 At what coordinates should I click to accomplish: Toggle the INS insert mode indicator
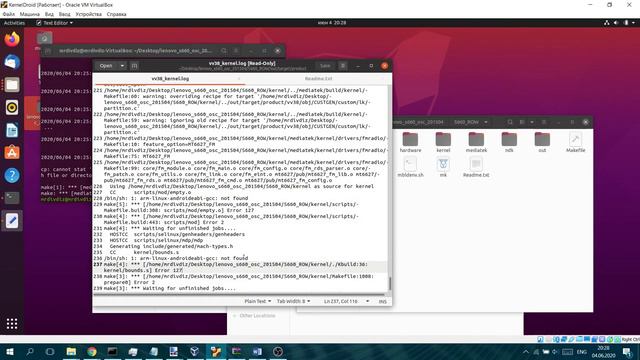[x=382, y=301]
